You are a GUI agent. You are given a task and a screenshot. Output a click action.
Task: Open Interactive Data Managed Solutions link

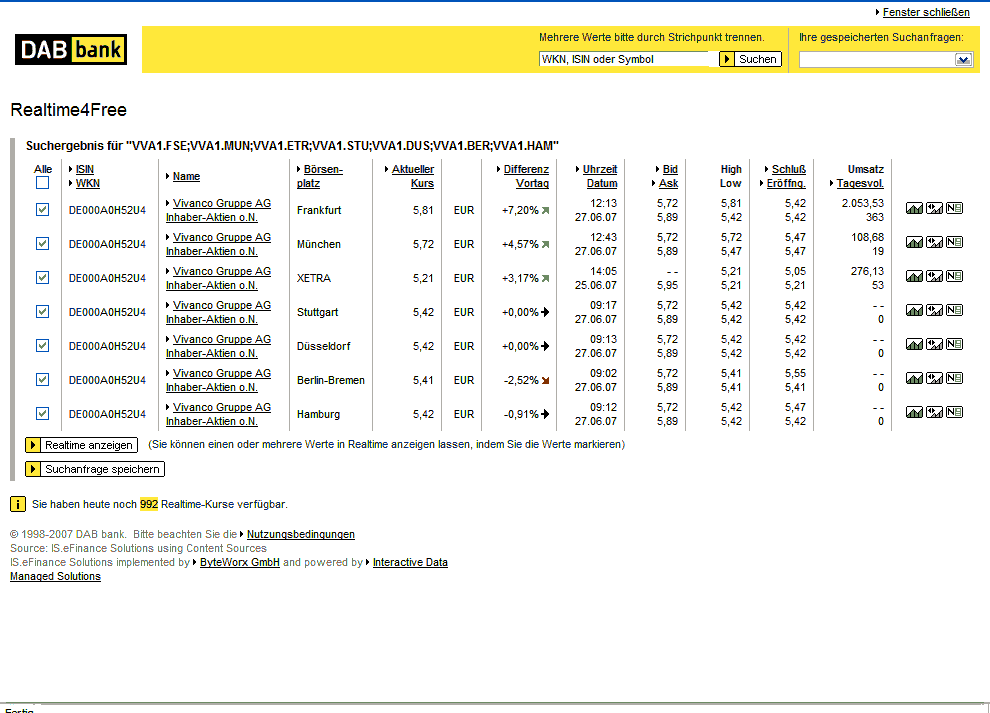pyautogui.click(x=410, y=562)
